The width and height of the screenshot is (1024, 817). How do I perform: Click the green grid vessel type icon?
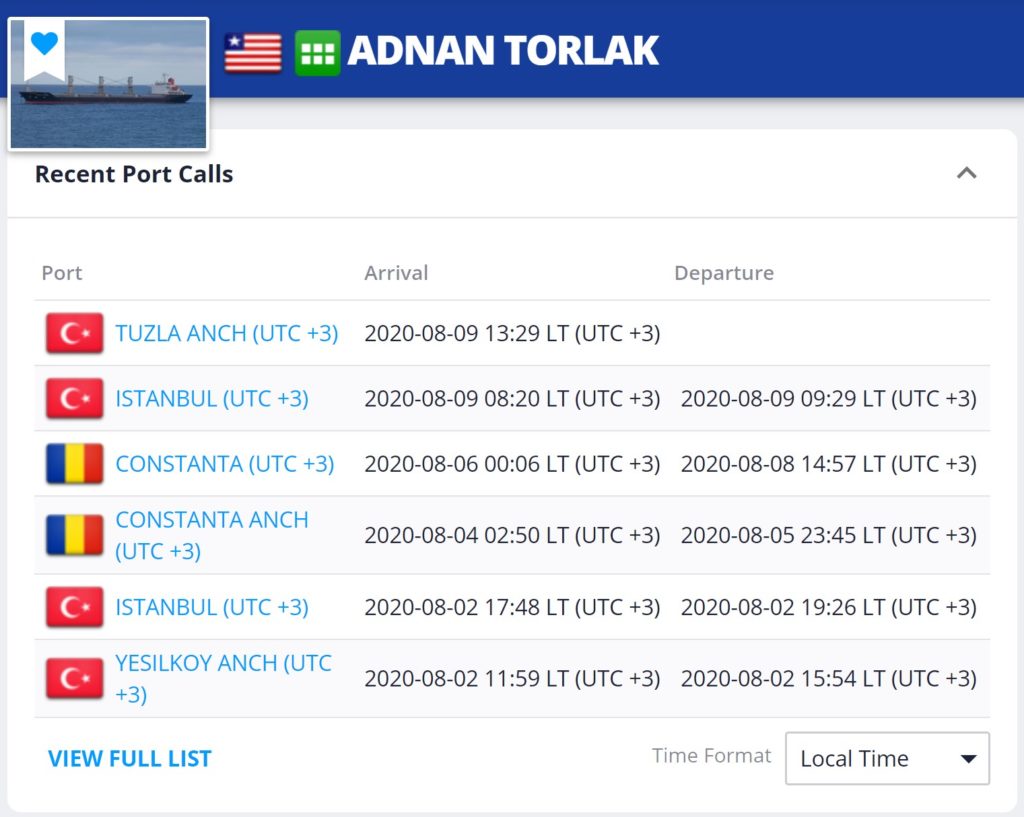click(x=318, y=52)
